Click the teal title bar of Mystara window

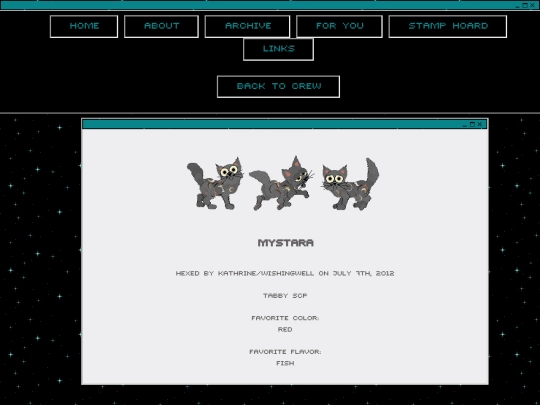pos(272,124)
